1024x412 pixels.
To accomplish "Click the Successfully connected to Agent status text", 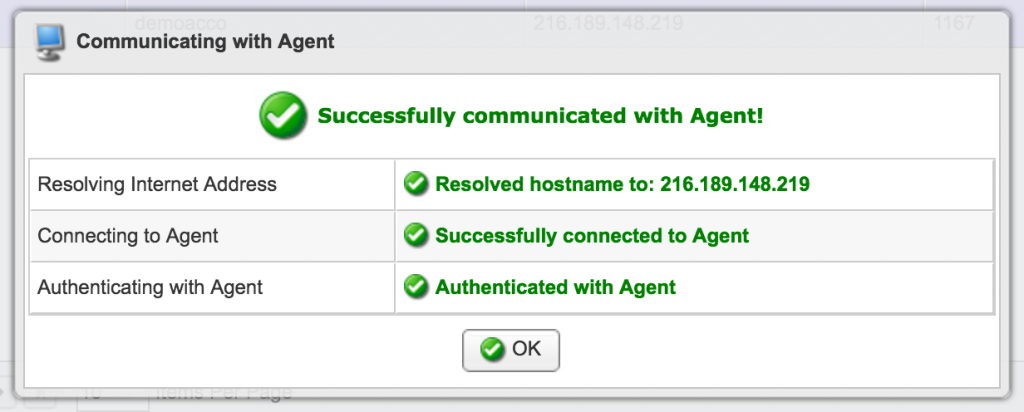I will (x=592, y=236).
